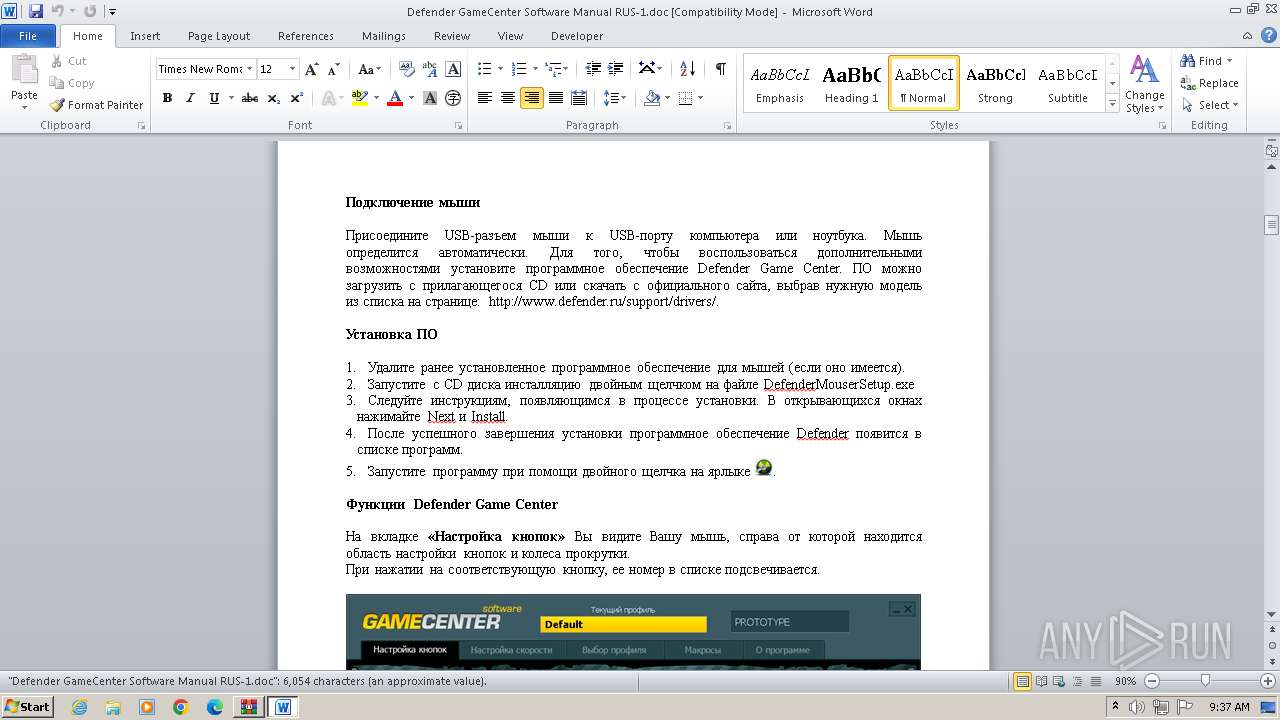Click the Replace button
This screenshot has height=720, width=1280.
[1209, 83]
